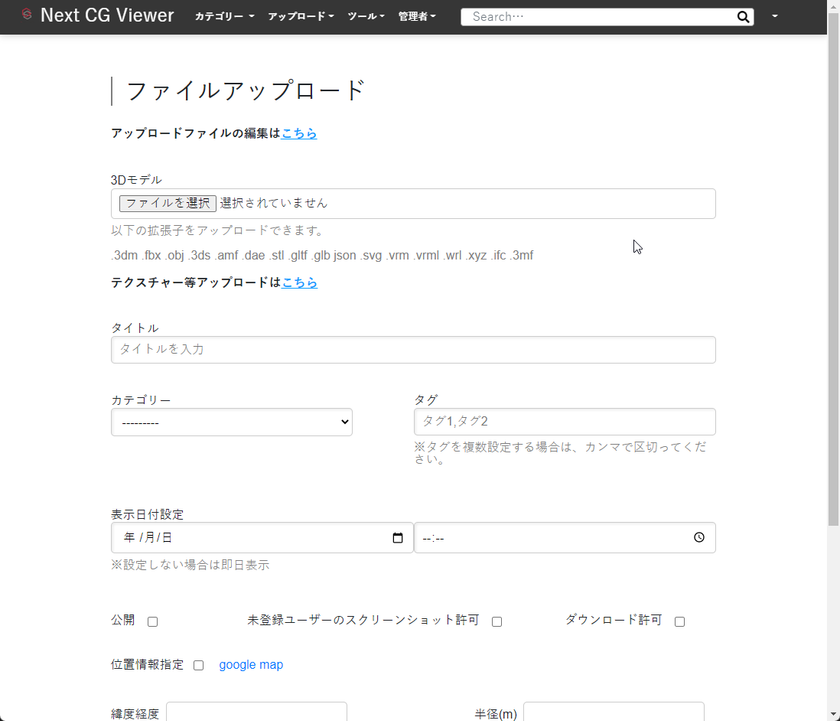Viewport: 840px width, 721px height.
Task: Open the user dropdown arrow at the right of the navbar
Action: click(x=775, y=16)
